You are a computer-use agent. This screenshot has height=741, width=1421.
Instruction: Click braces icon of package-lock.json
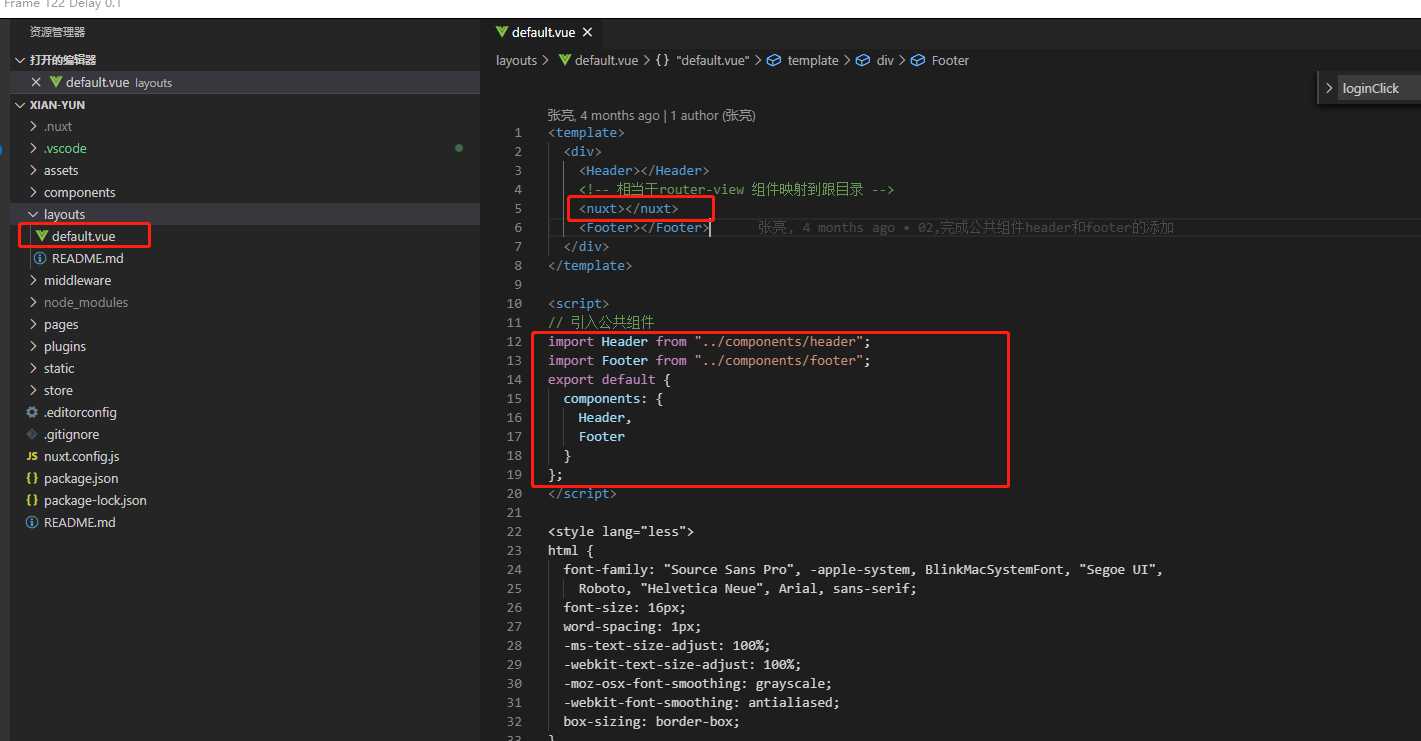32,500
